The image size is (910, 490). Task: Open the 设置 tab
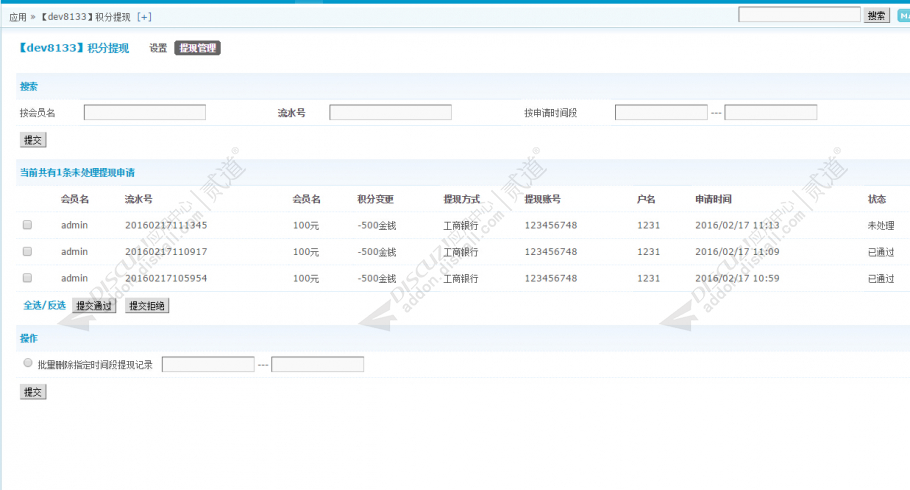coord(158,48)
